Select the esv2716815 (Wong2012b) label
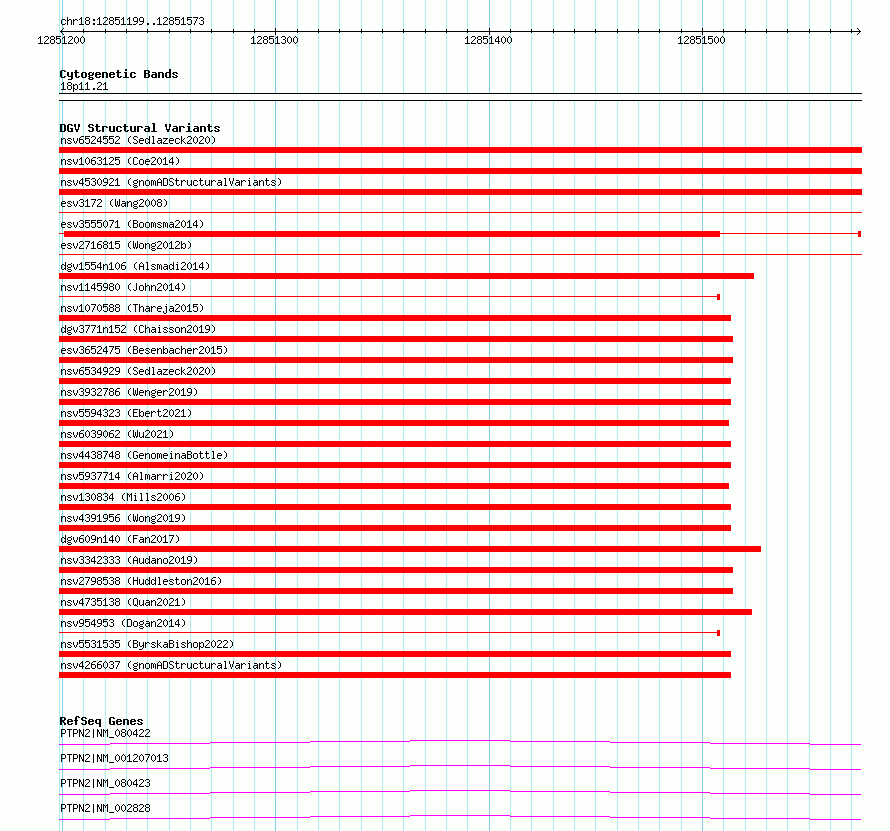890x831 pixels. [x=126, y=245]
